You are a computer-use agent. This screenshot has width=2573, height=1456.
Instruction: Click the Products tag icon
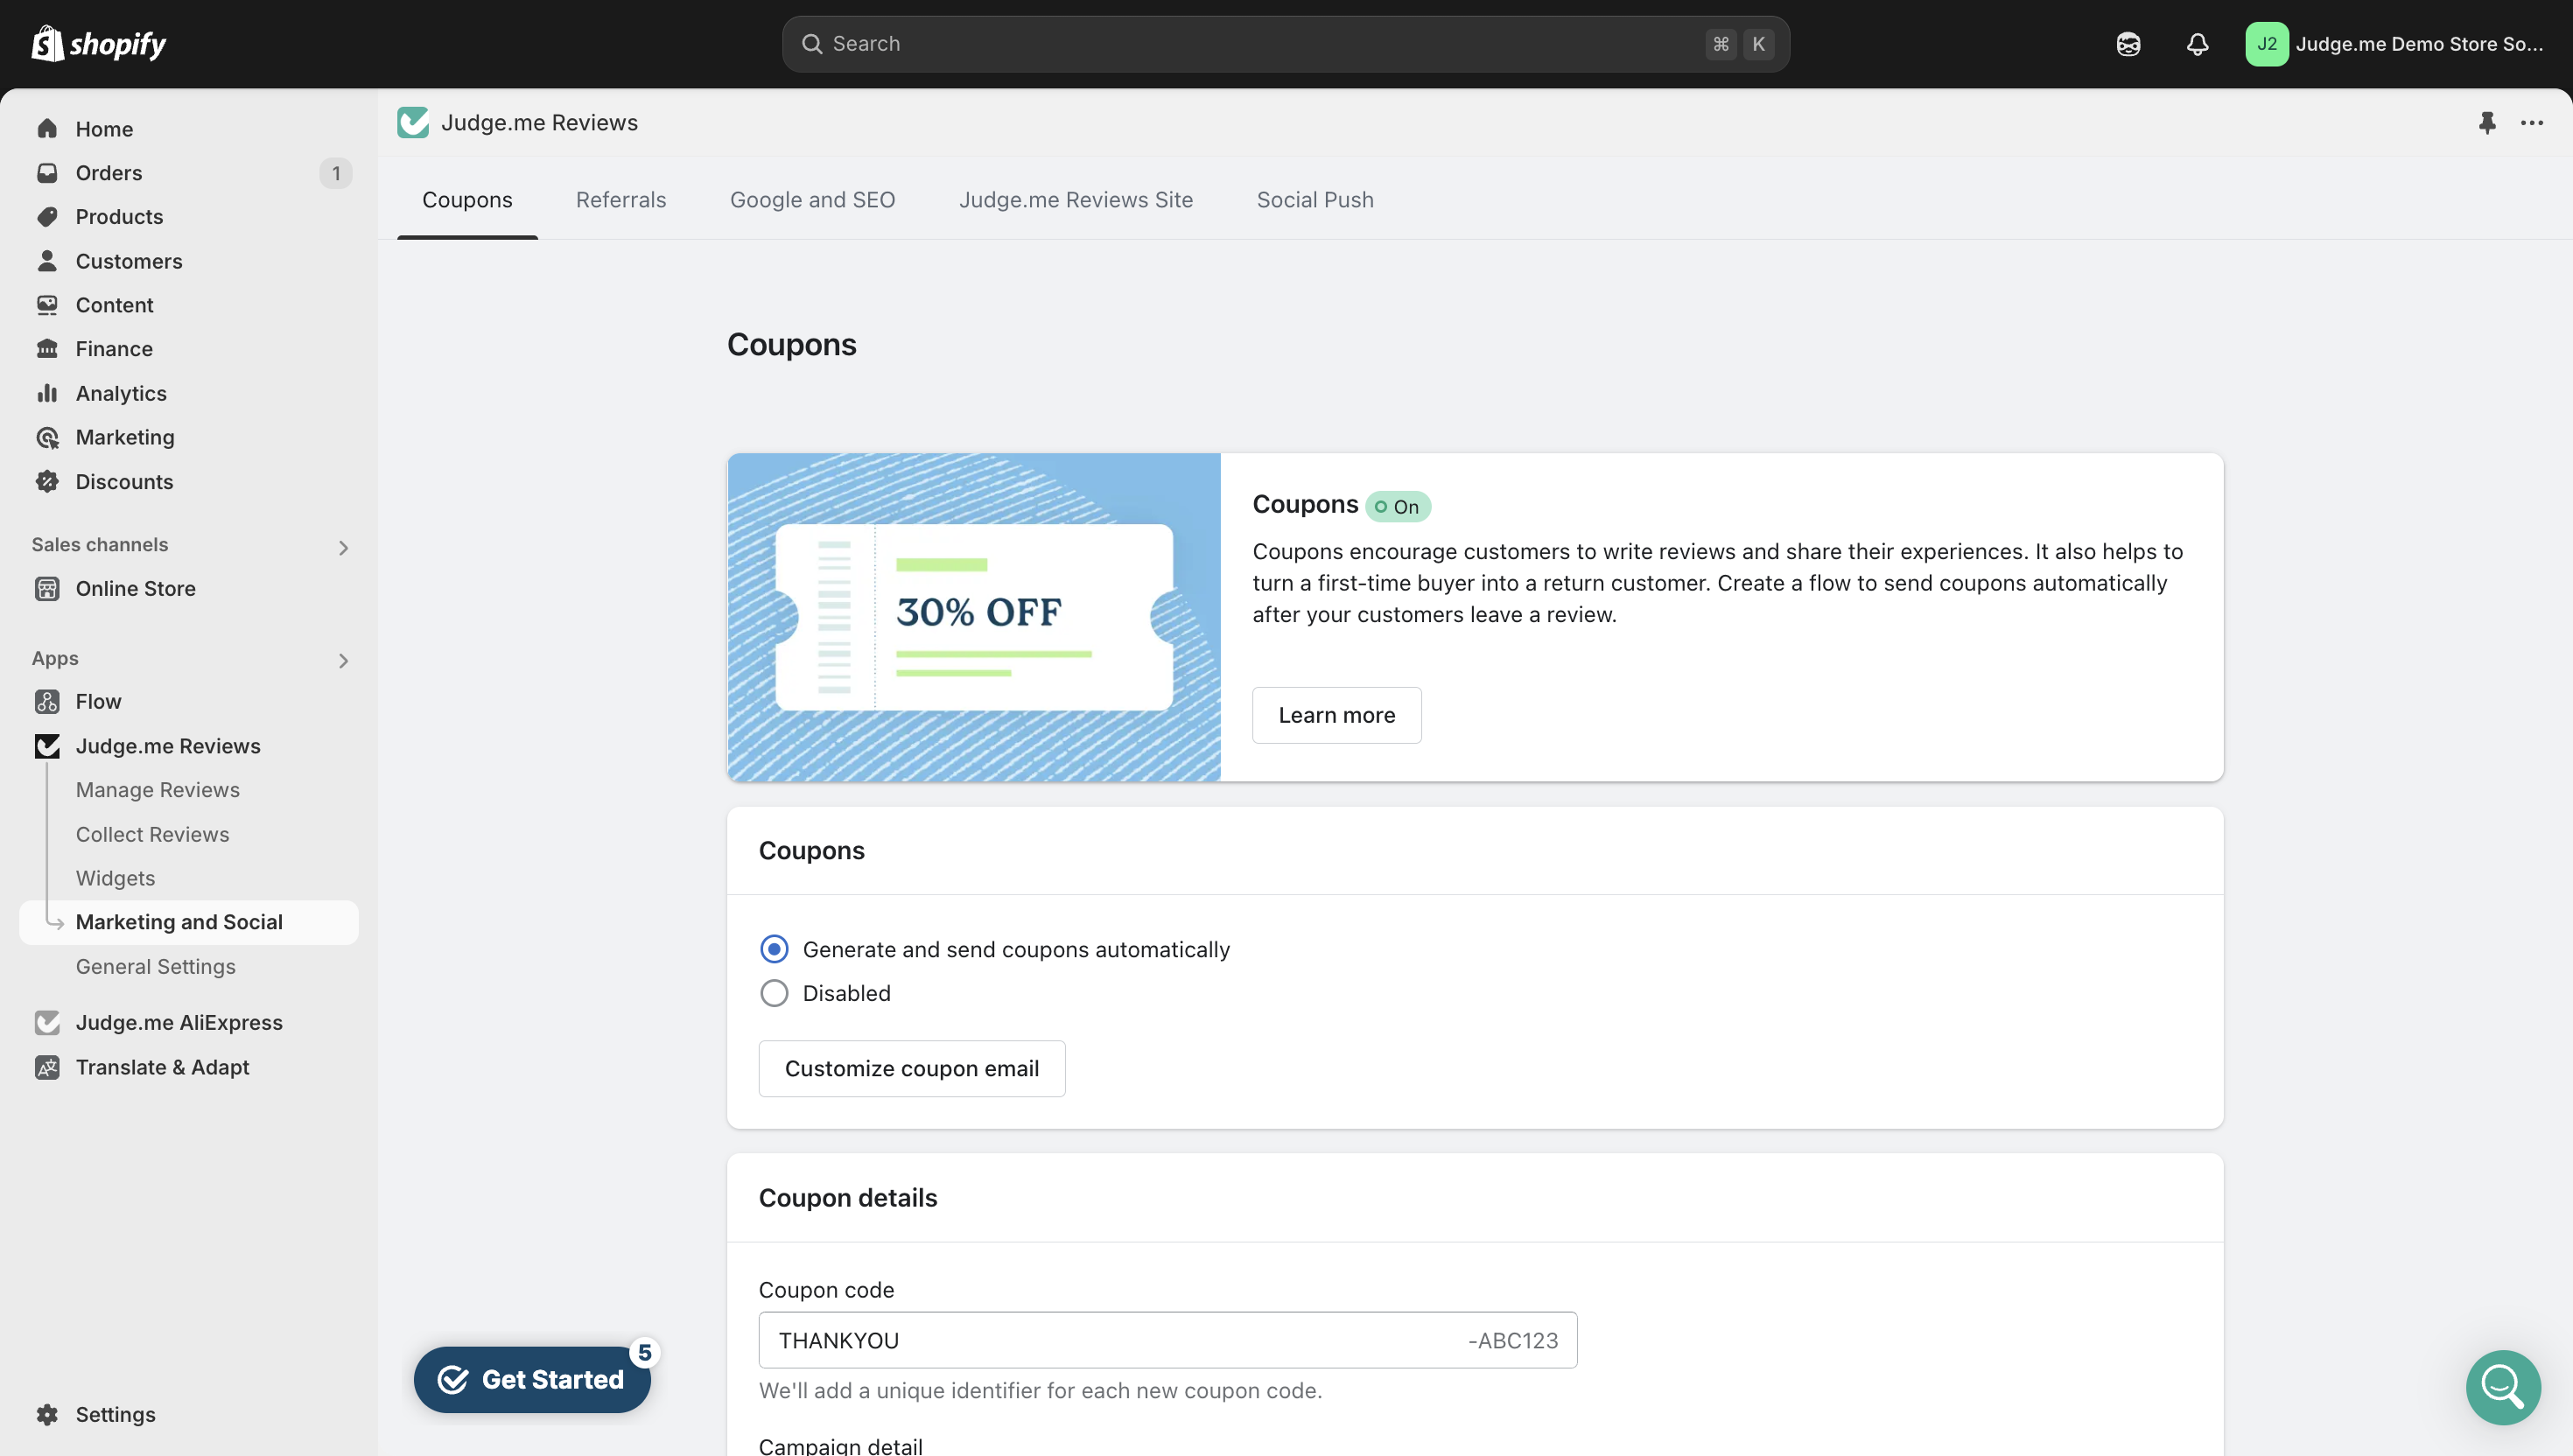tap(47, 217)
